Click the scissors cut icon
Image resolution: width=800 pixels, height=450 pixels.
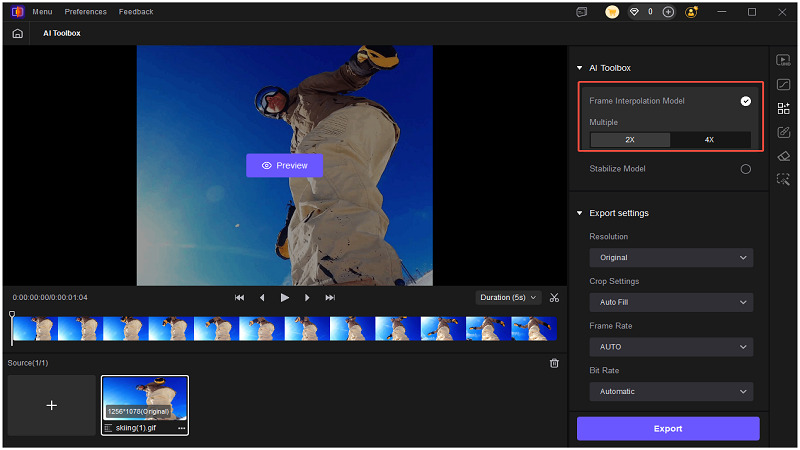(554, 297)
